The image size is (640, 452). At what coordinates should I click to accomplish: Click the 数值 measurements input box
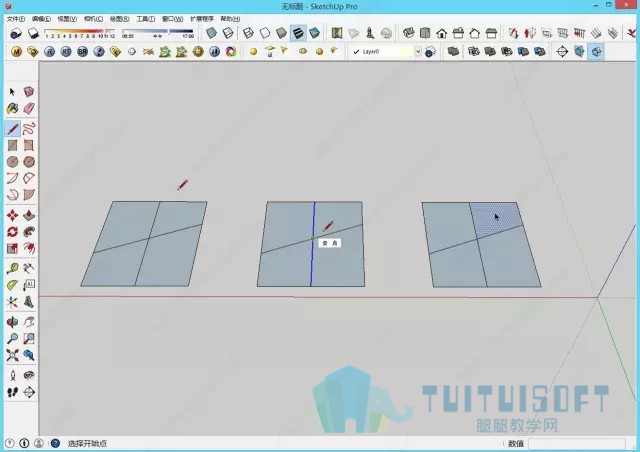coord(577,443)
